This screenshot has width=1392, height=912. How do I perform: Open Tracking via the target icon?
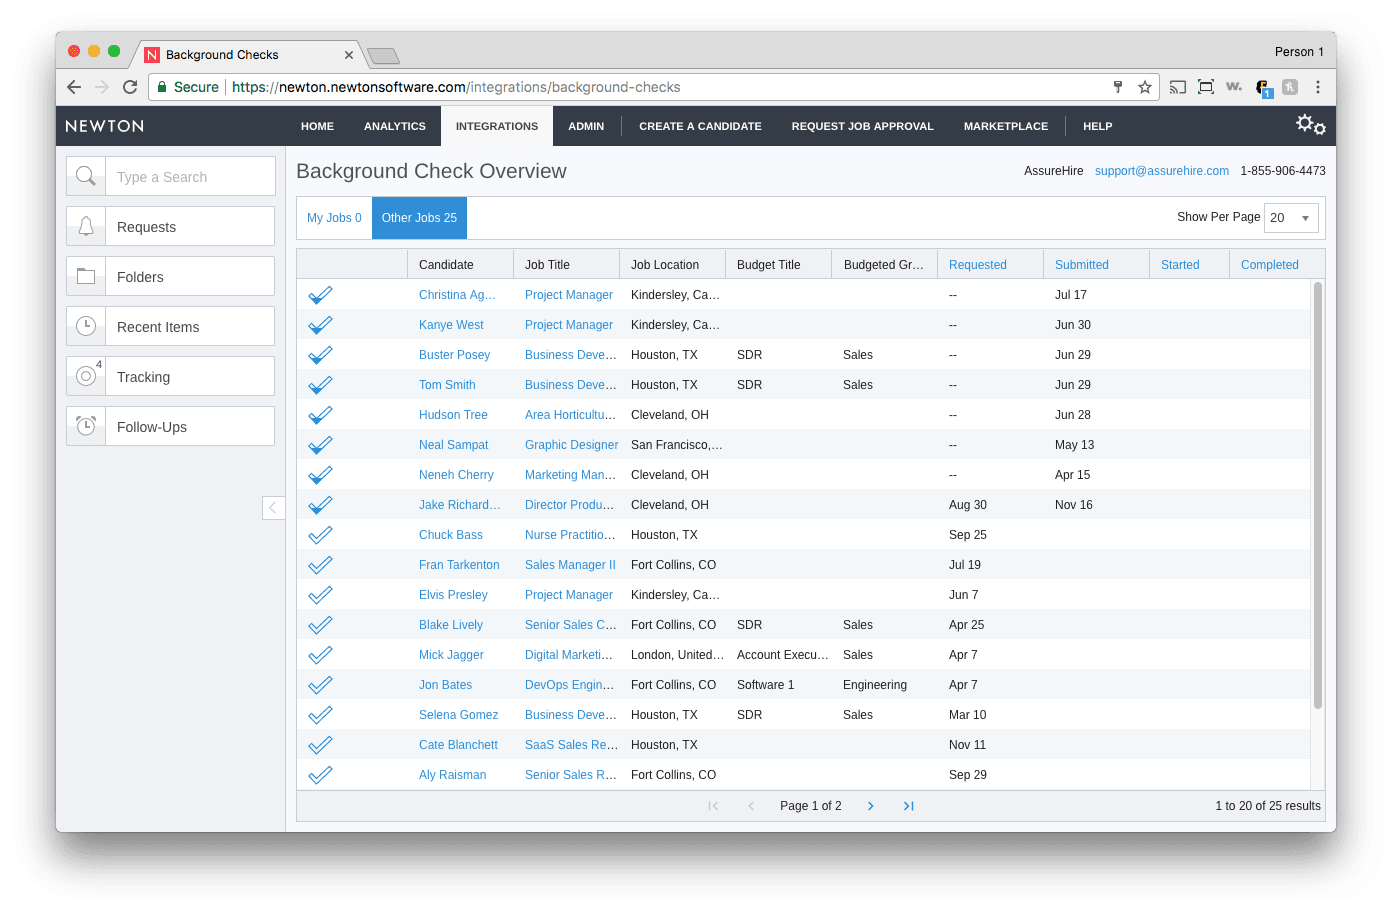86,376
